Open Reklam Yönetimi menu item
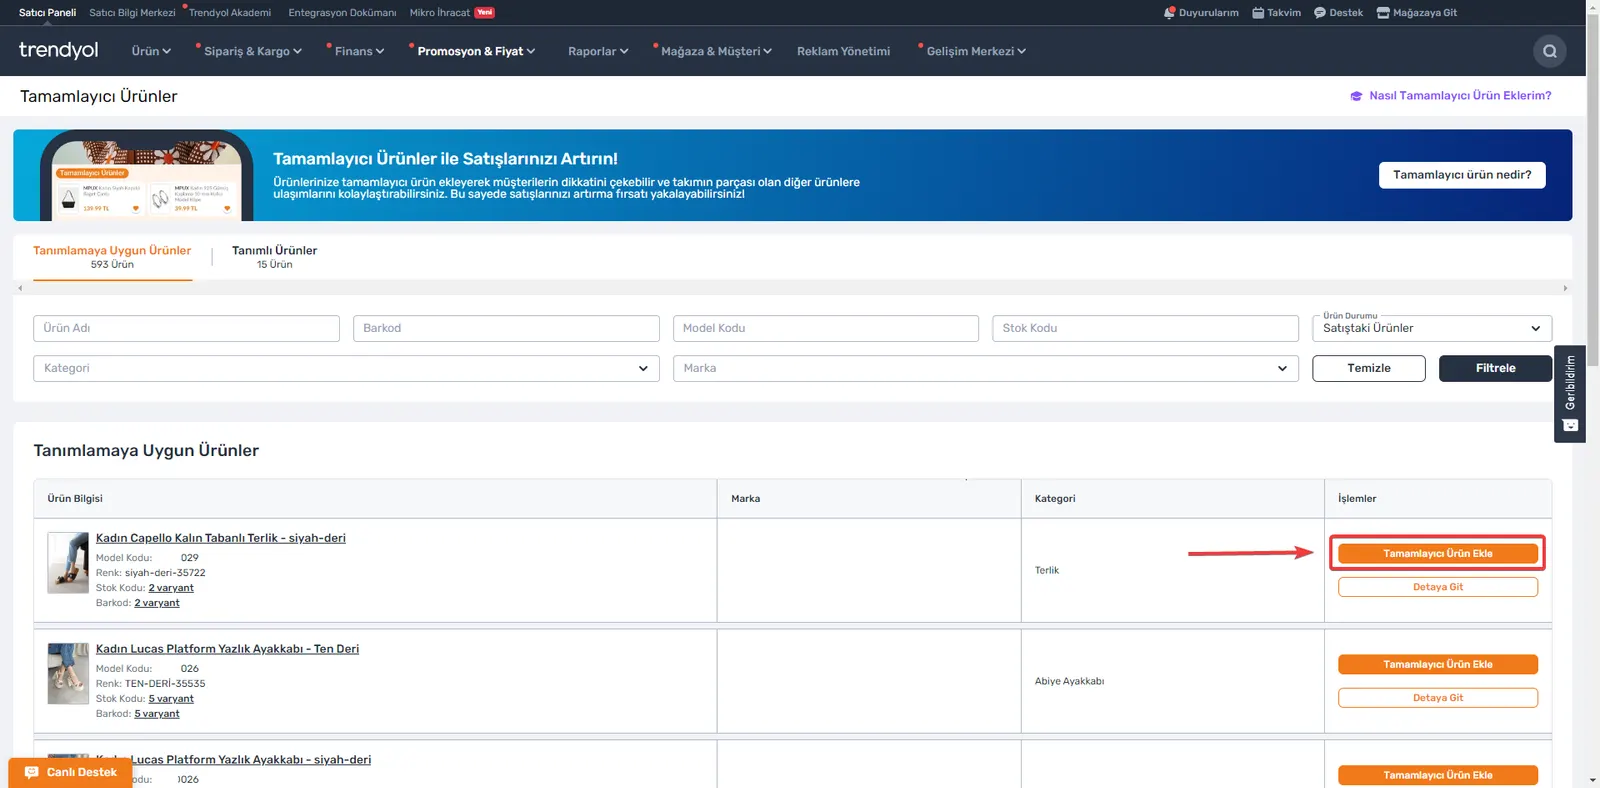The height and width of the screenshot is (788, 1600). point(843,51)
